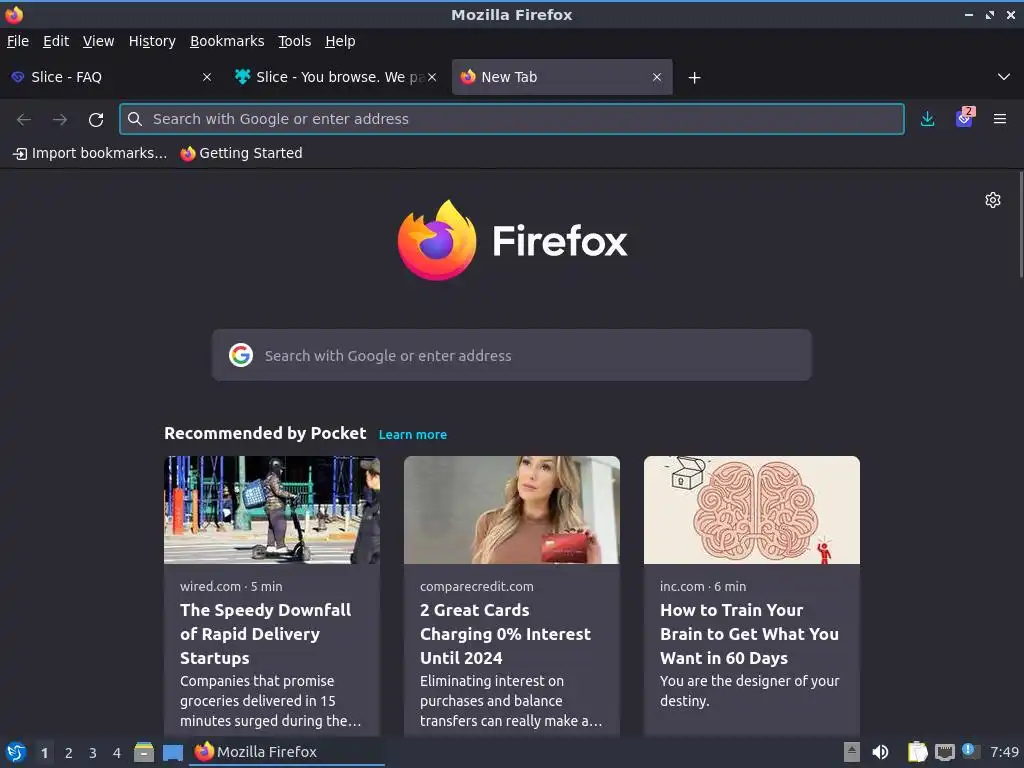This screenshot has width=1024, height=768.
Task: Open the system start menu icon in taskbar
Action: pos(15,752)
